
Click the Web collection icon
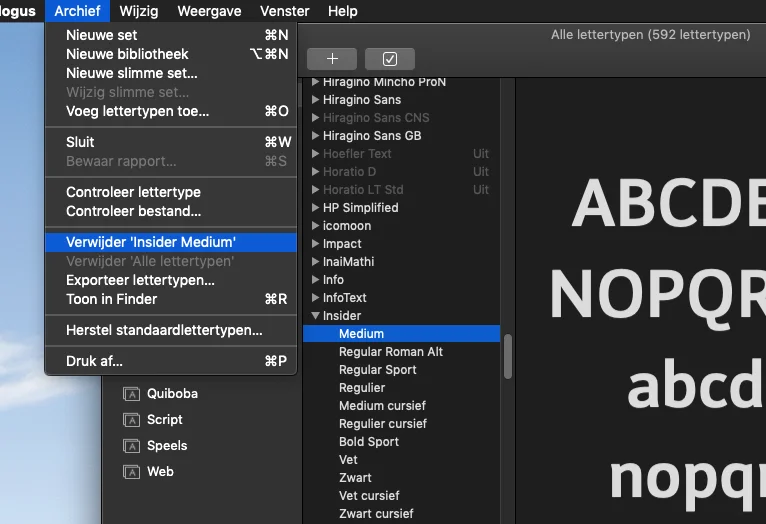(131, 471)
